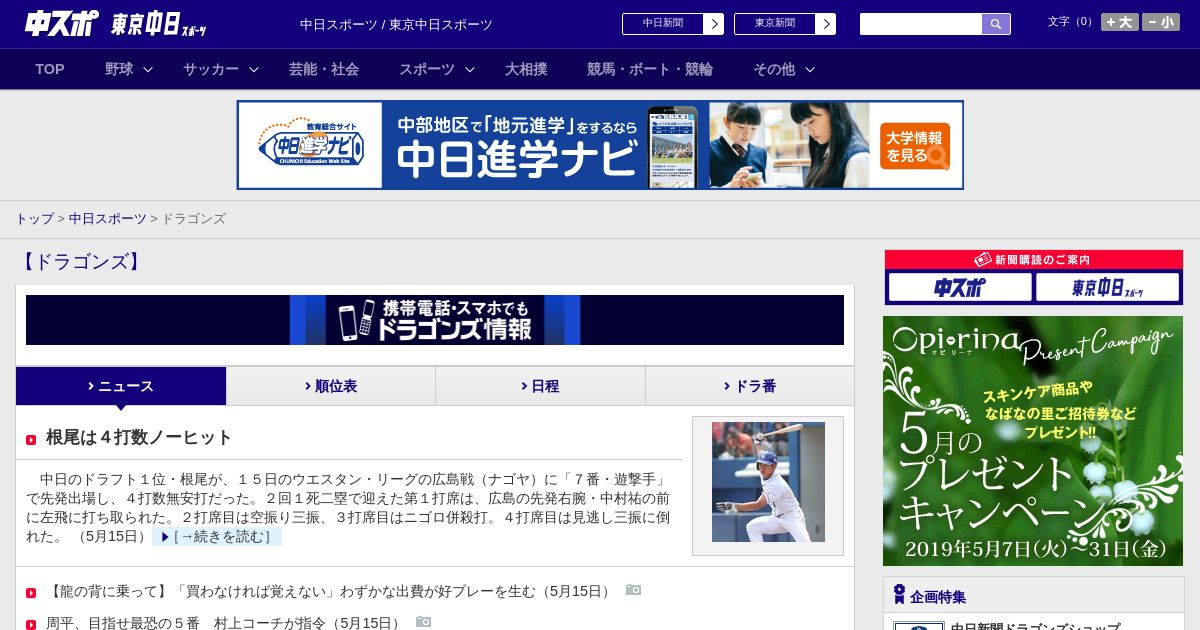Go to トップ breadcrumb link
The width and height of the screenshot is (1200, 630).
coord(34,218)
